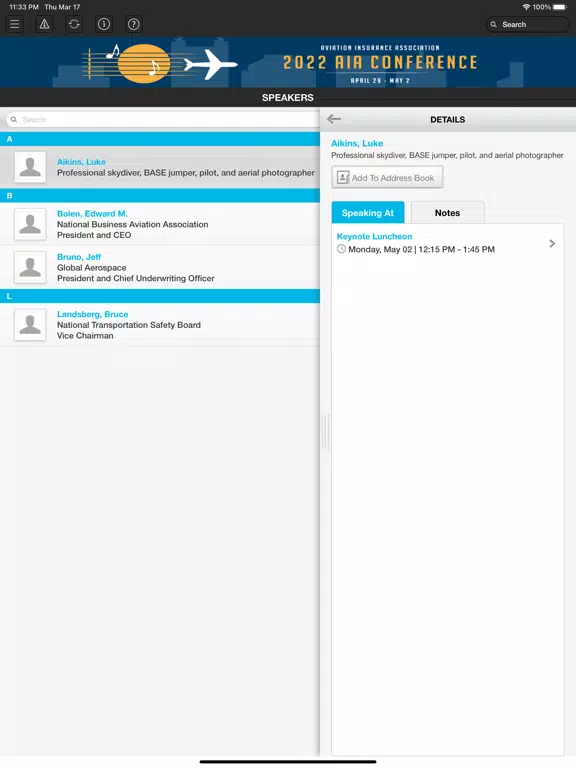Click 'Vice Chairman' text
Screen dimensions: 576x768
85,336
